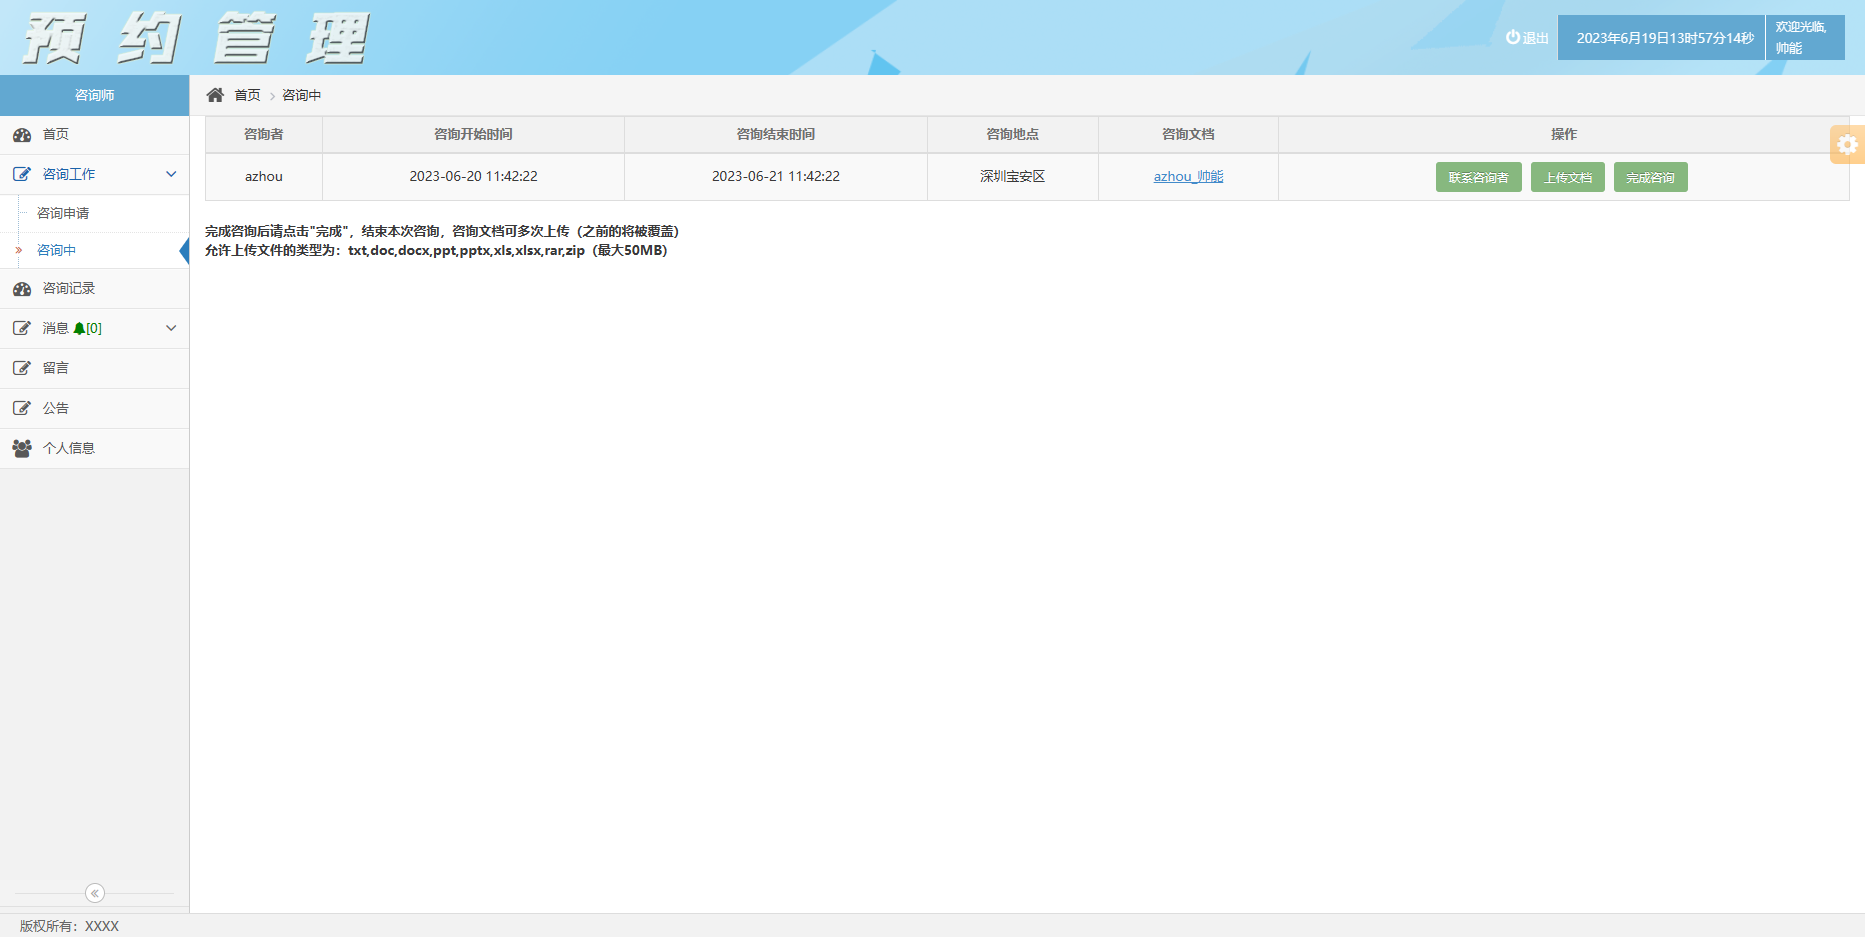
Task: Click the 咨询开始时间 column header
Action: [473, 134]
